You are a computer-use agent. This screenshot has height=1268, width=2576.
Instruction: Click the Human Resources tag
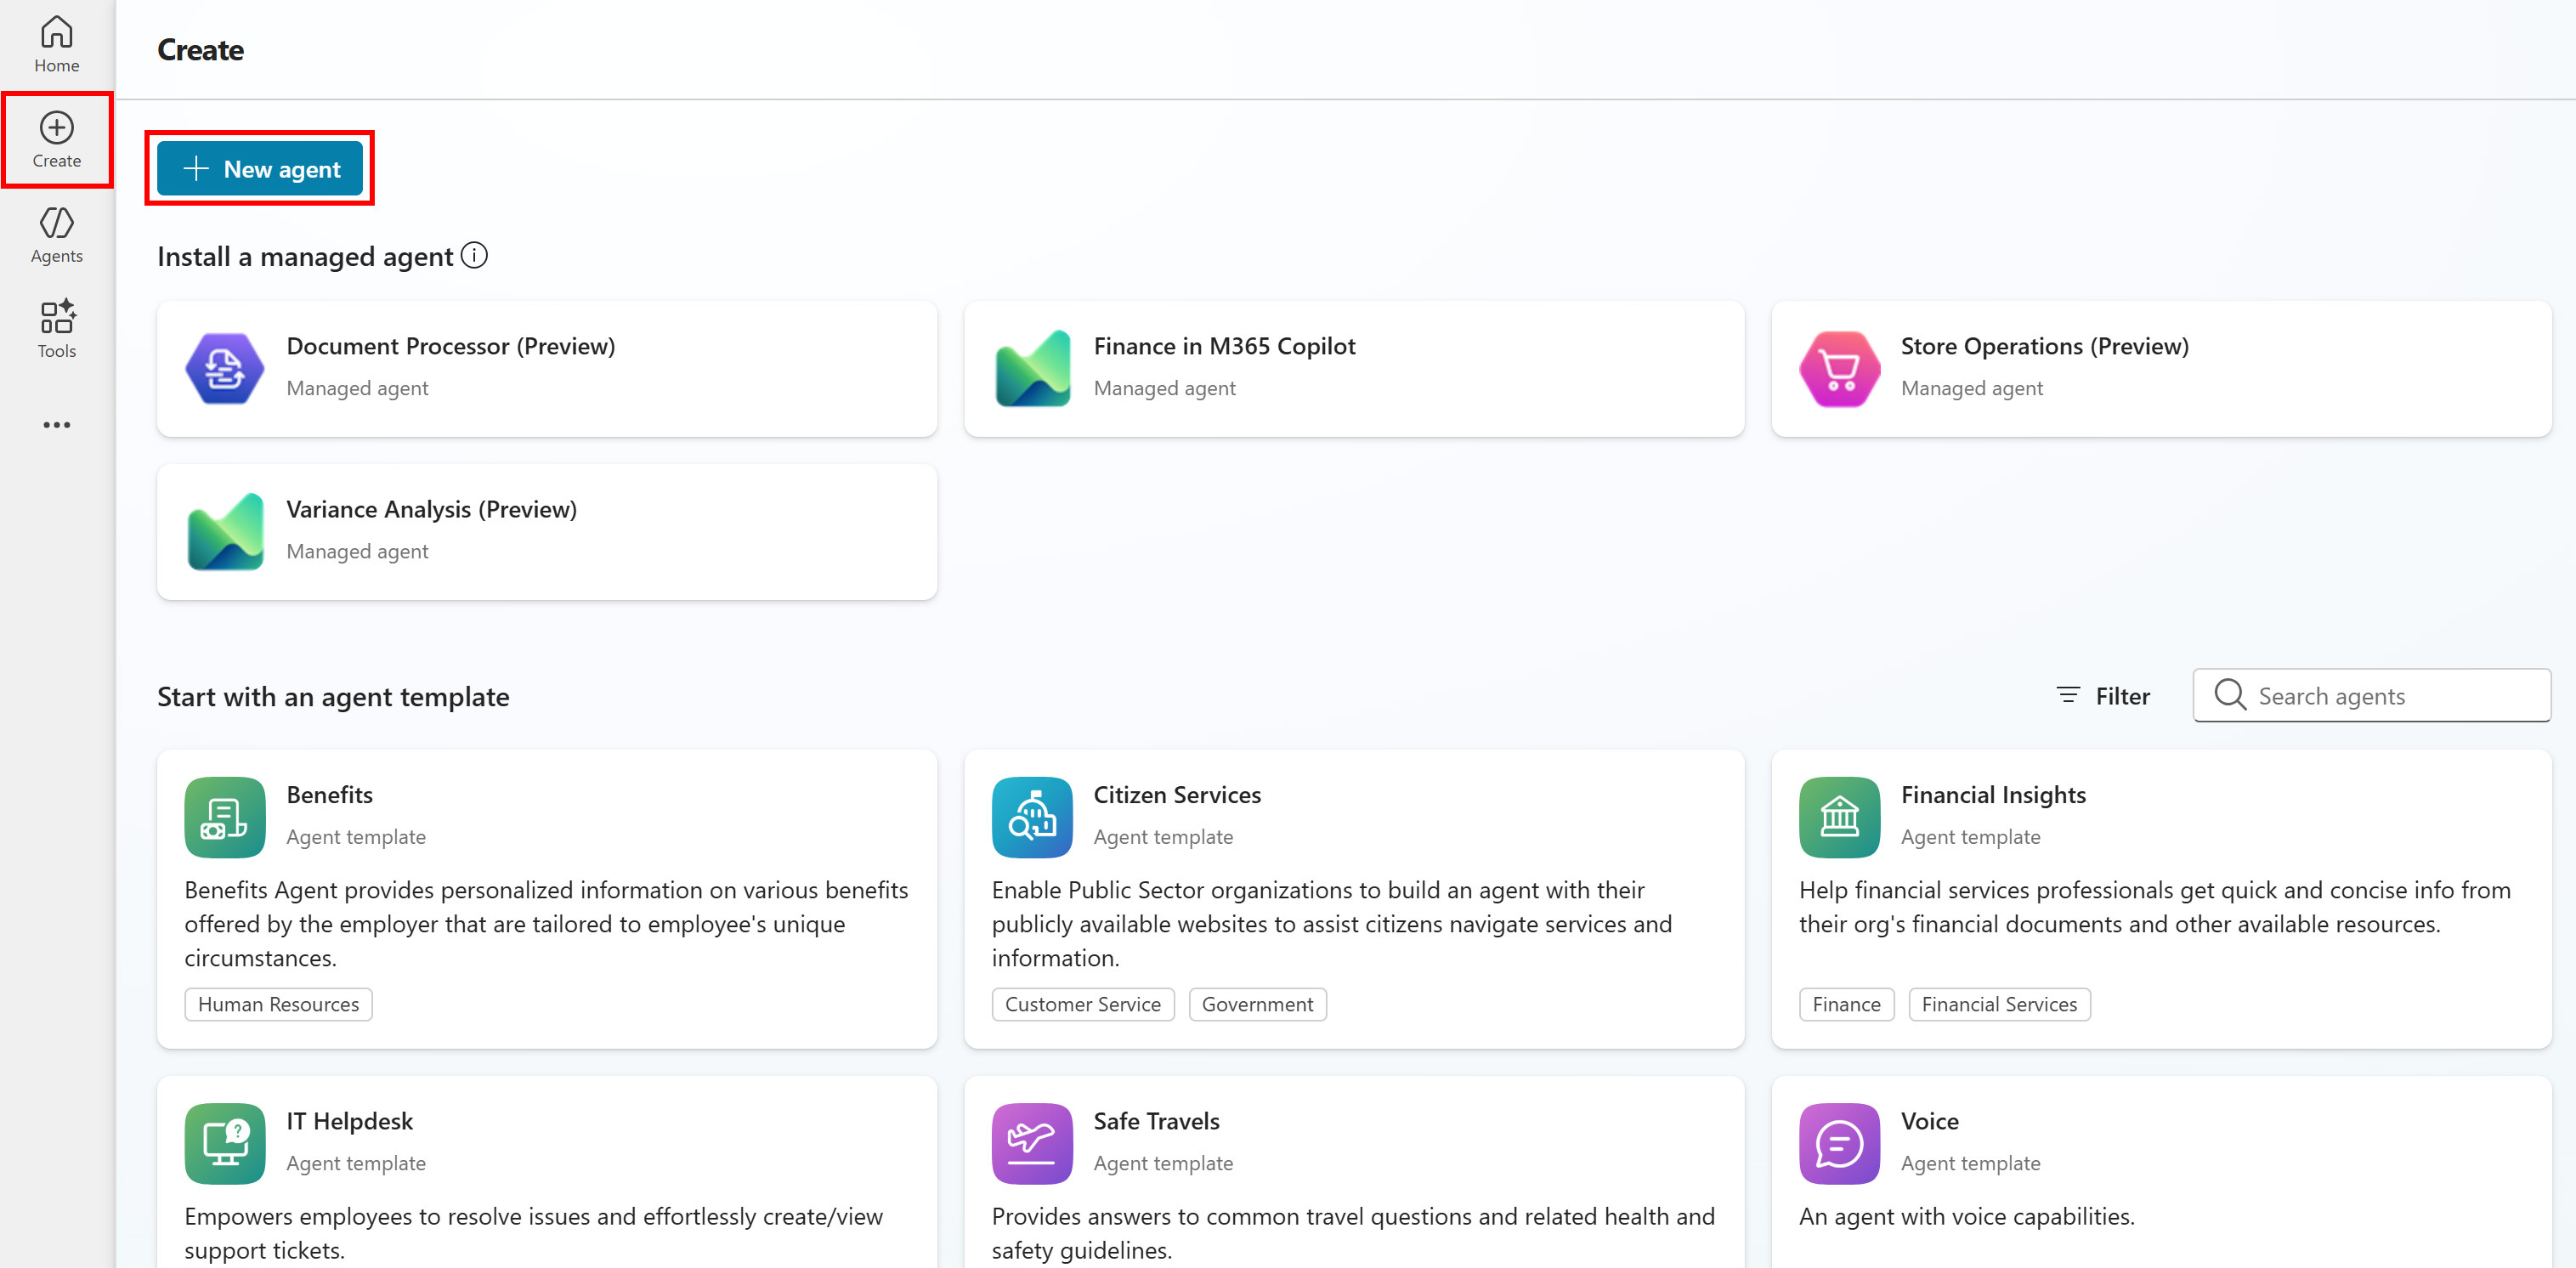click(278, 1004)
